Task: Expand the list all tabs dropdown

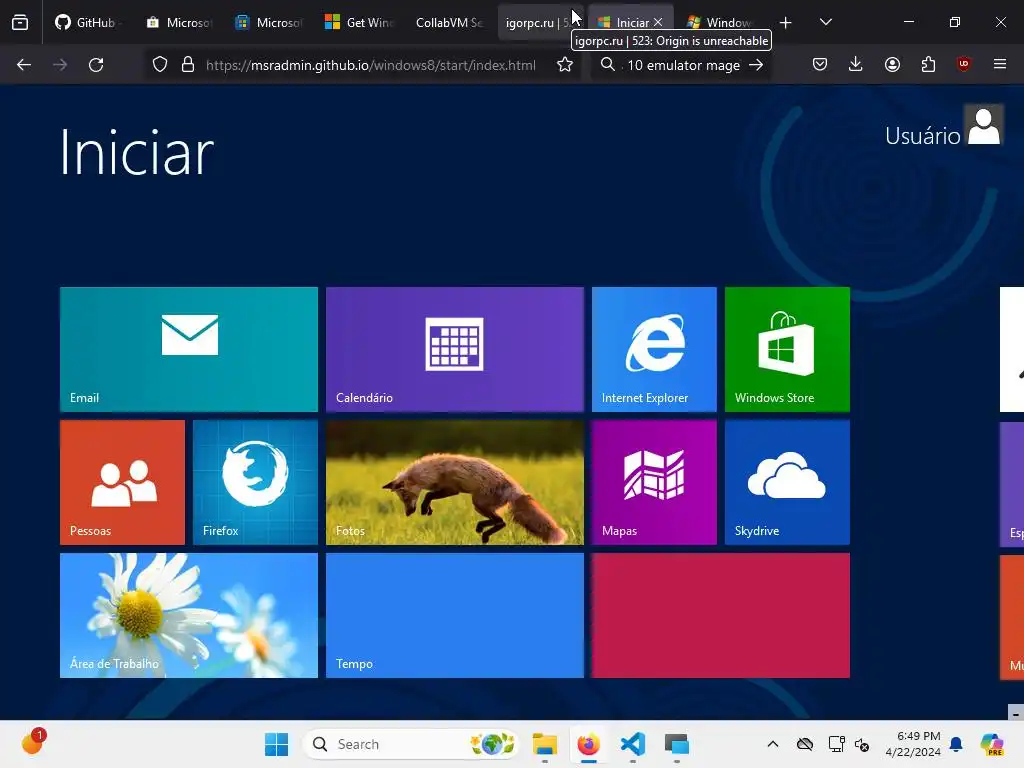Action: pyautogui.click(x=825, y=22)
